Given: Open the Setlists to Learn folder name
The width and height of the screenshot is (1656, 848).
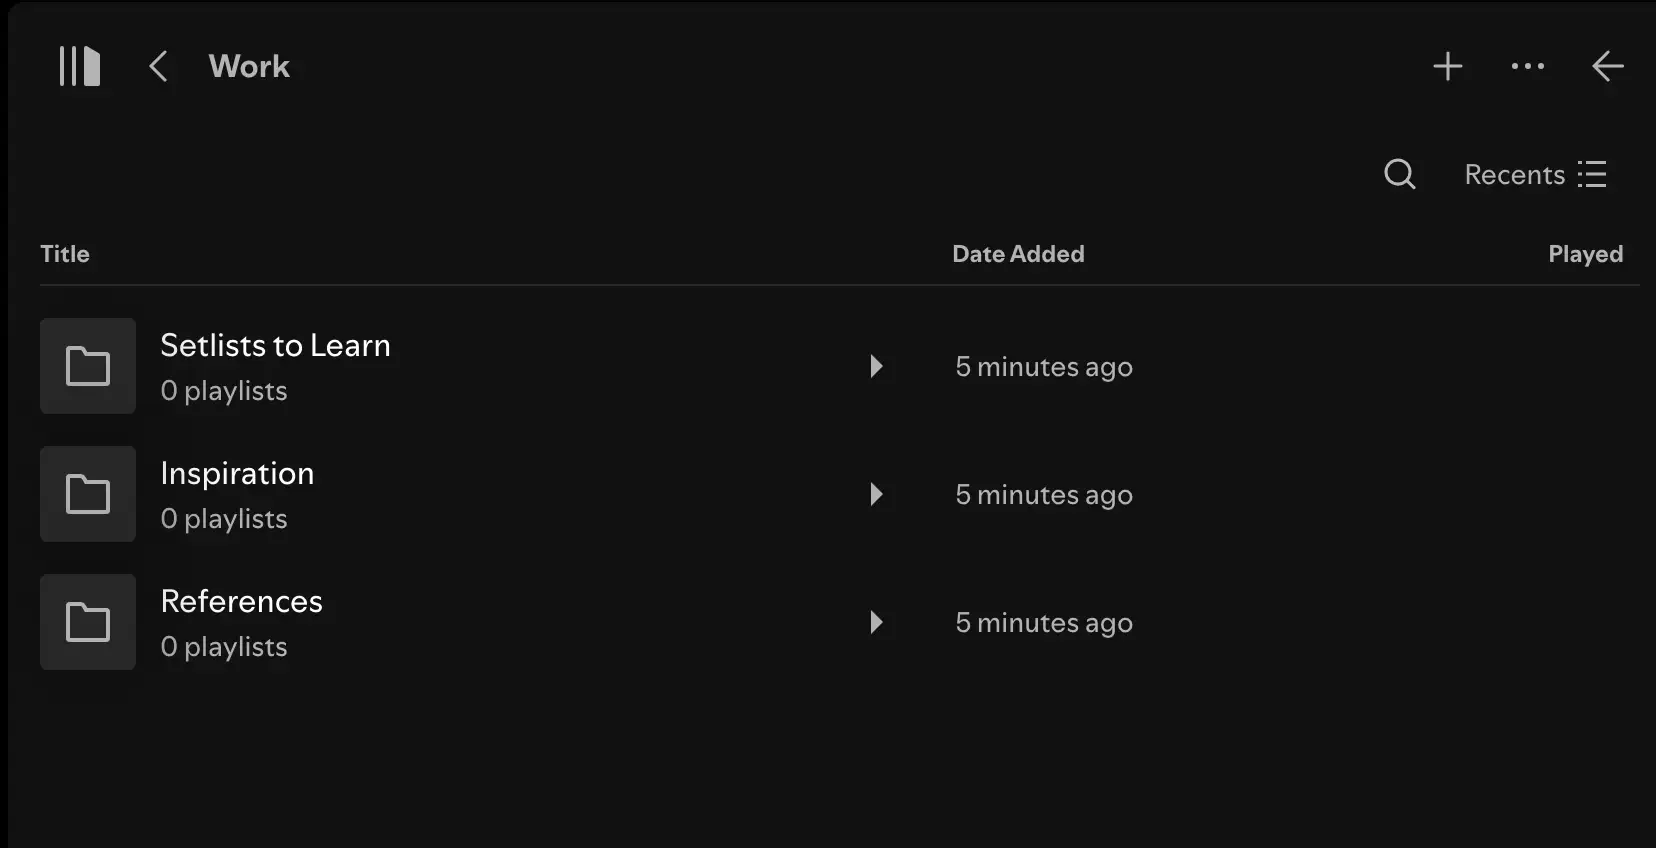Looking at the screenshot, I should click(x=275, y=345).
